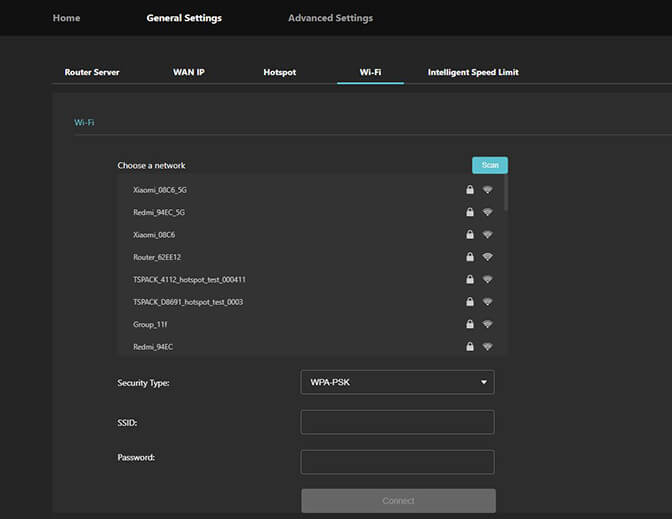Click the signal icon next to Redmi_94EC
Viewport: 672px width, 519px height.
click(487, 346)
